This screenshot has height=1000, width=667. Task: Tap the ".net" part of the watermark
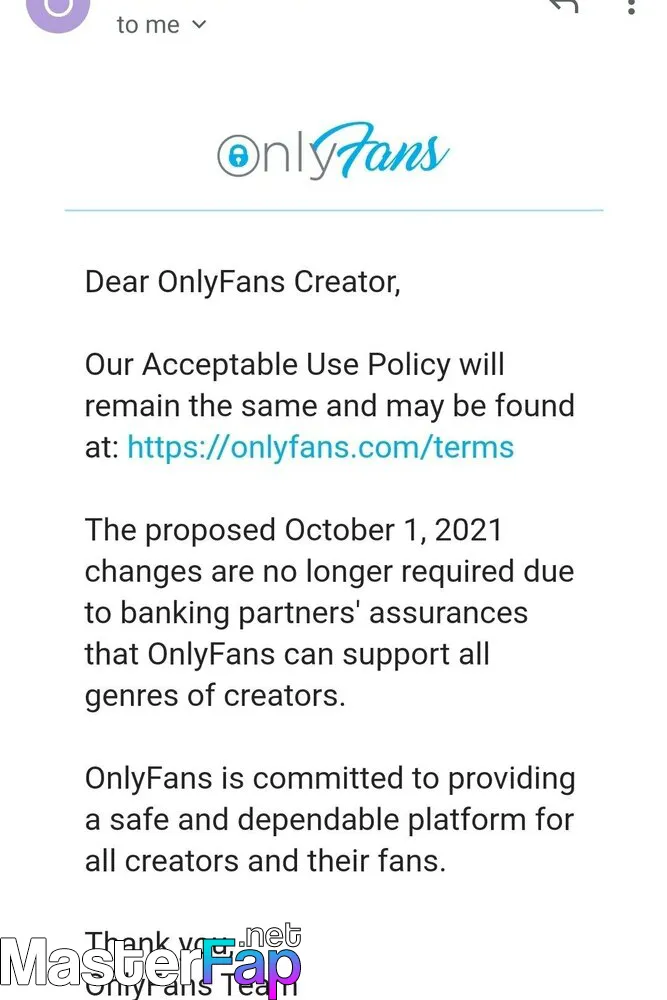[269, 936]
